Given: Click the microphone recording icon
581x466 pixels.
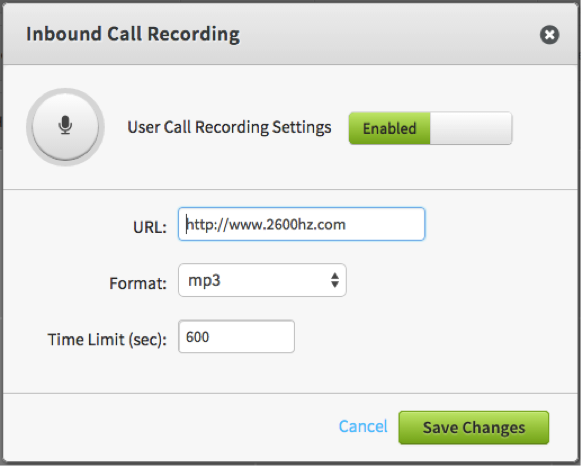Looking at the screenshot, I should 65,125.
